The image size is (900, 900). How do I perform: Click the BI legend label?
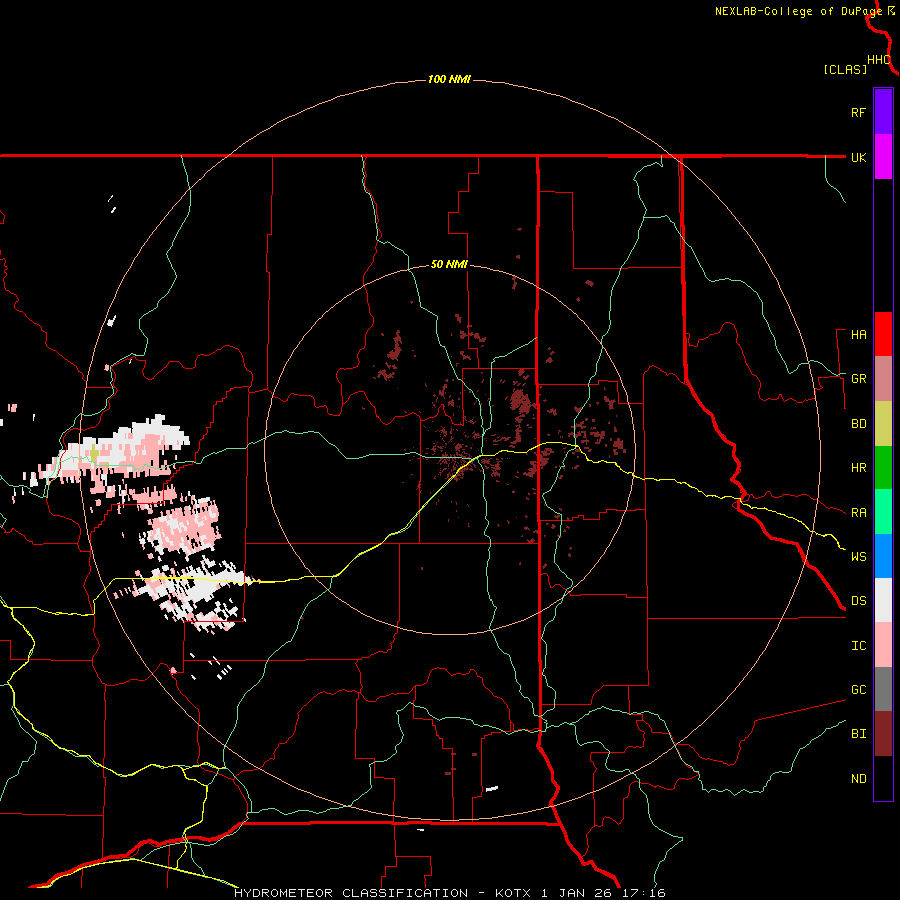tap(859, 734)
